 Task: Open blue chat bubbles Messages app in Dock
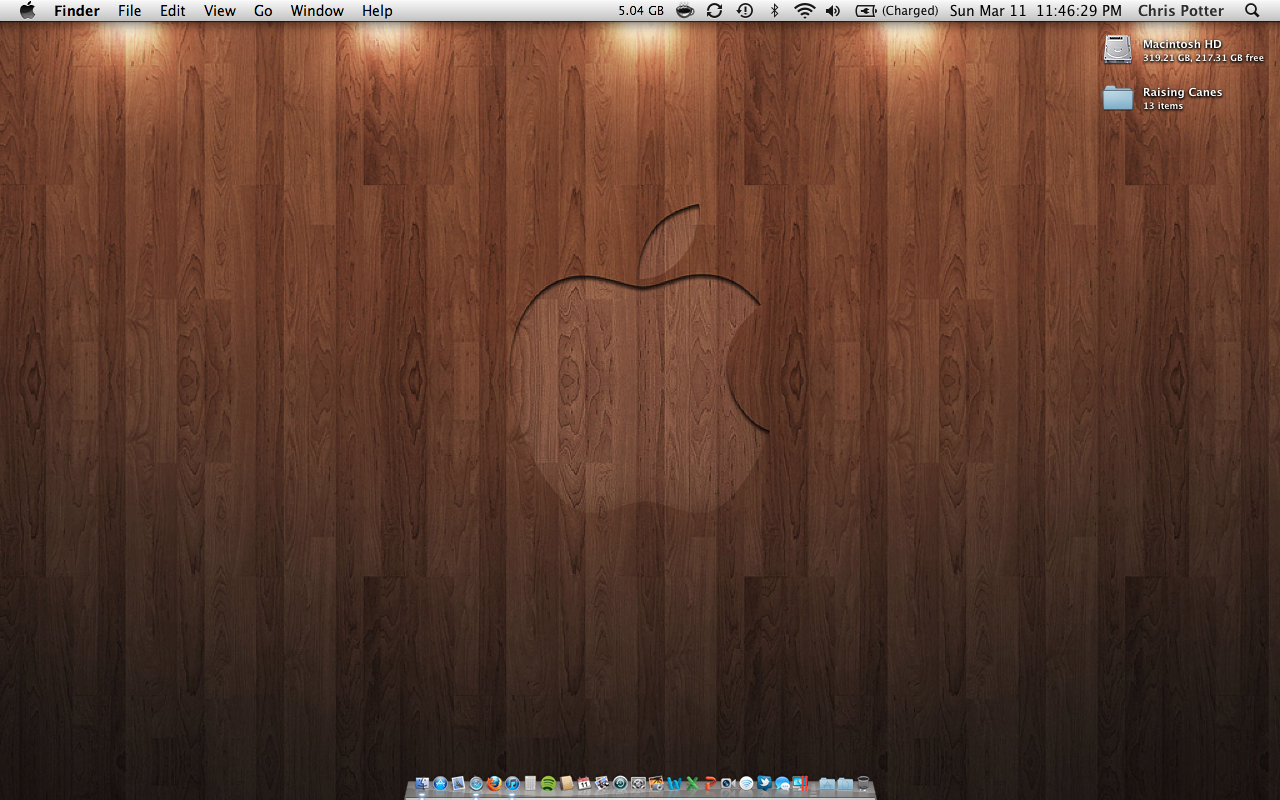(x=782, y=784)
